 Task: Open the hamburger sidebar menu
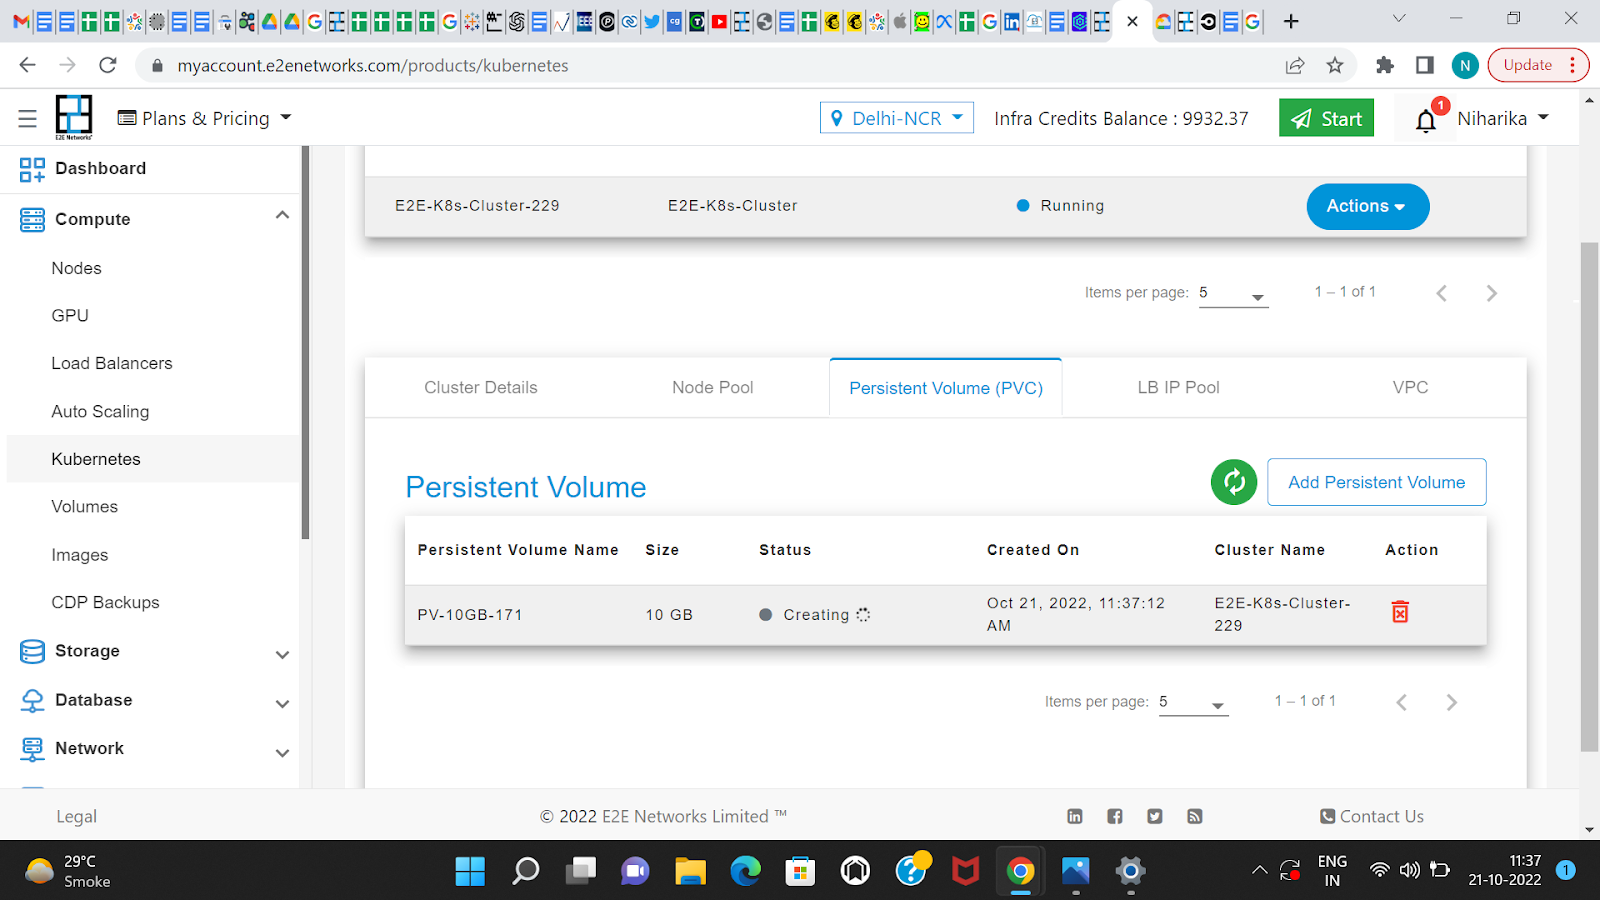tap(27, 119)
